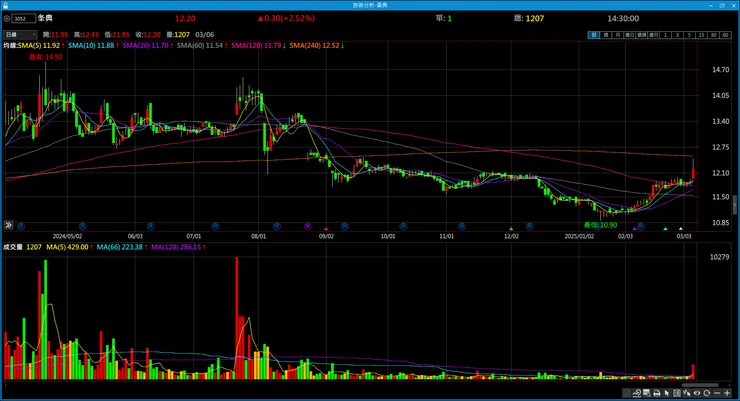Open the 日線 period dropdown

click(x=20, y=34)
